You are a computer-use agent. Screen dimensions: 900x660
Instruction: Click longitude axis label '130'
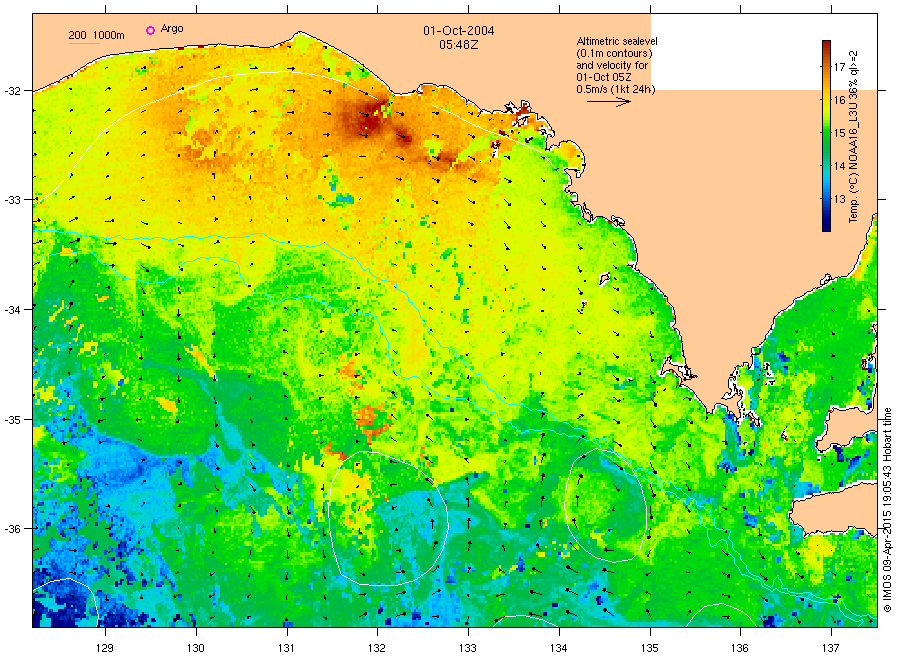[x=196, y=649]
